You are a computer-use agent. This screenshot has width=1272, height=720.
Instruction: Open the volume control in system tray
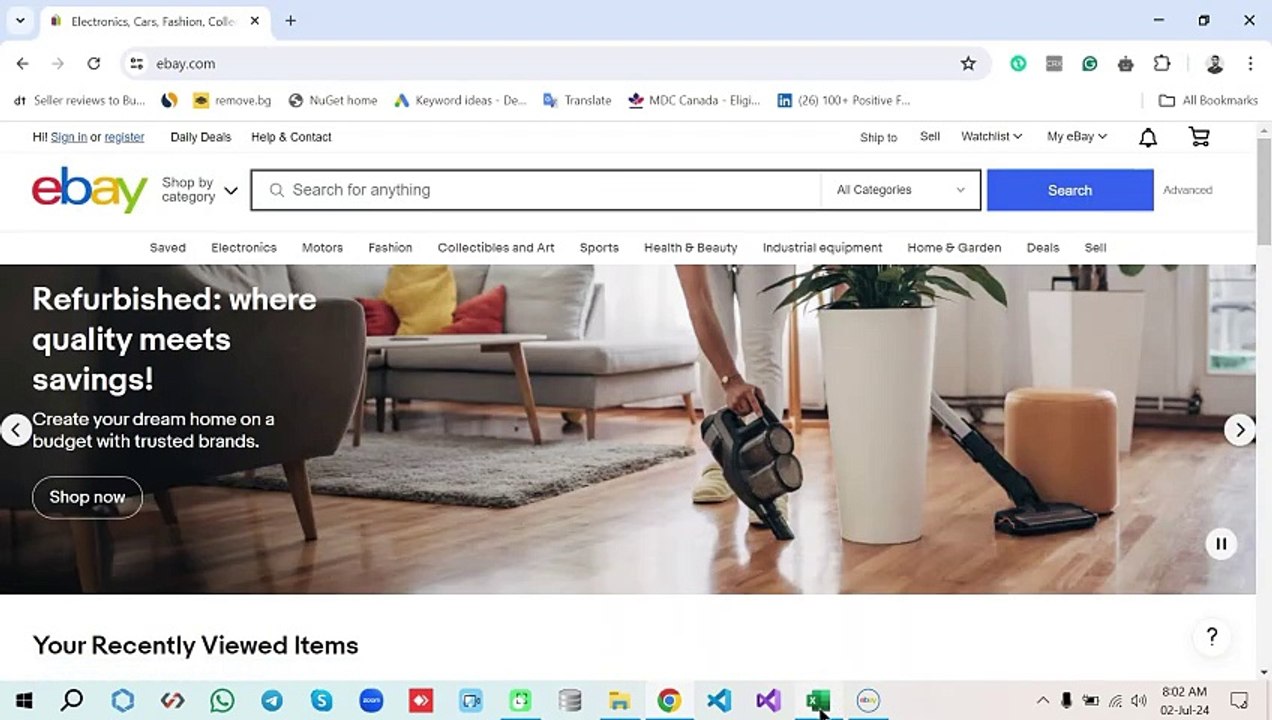click(1138, 700)
